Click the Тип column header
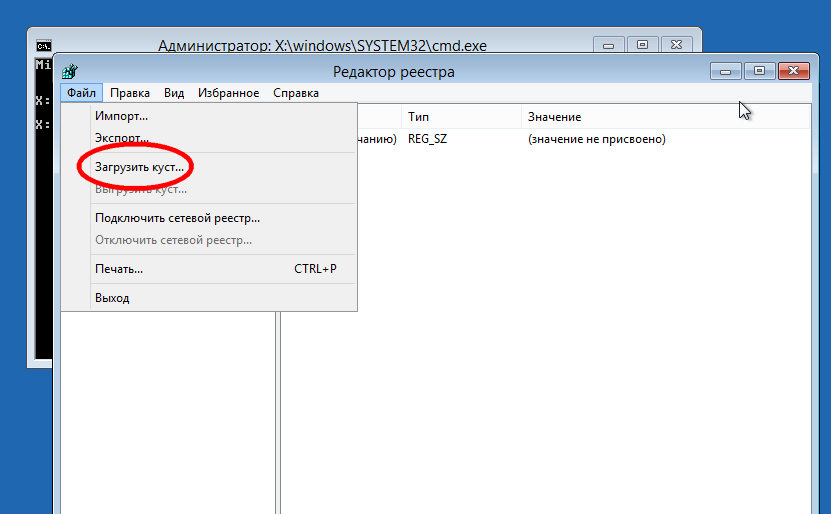The height and width of the screenshot is (514, 831). pos(461,117)
